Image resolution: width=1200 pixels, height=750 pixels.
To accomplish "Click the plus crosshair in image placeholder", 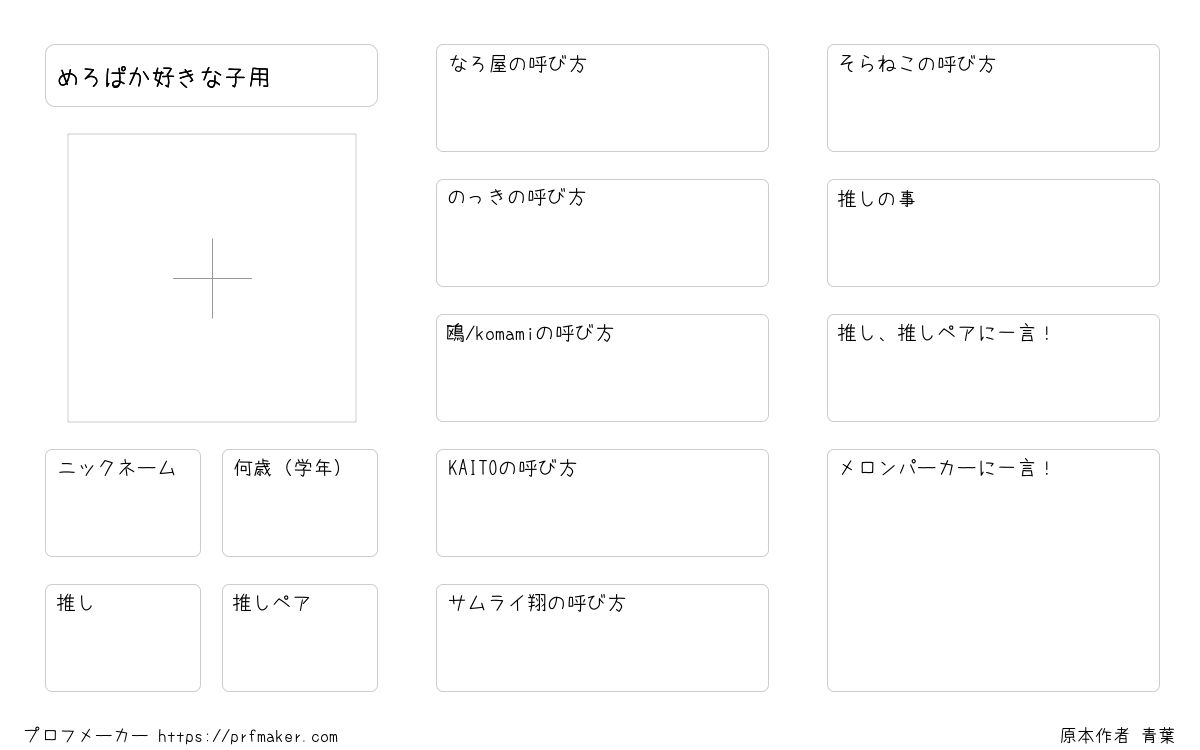I will 212,278.
